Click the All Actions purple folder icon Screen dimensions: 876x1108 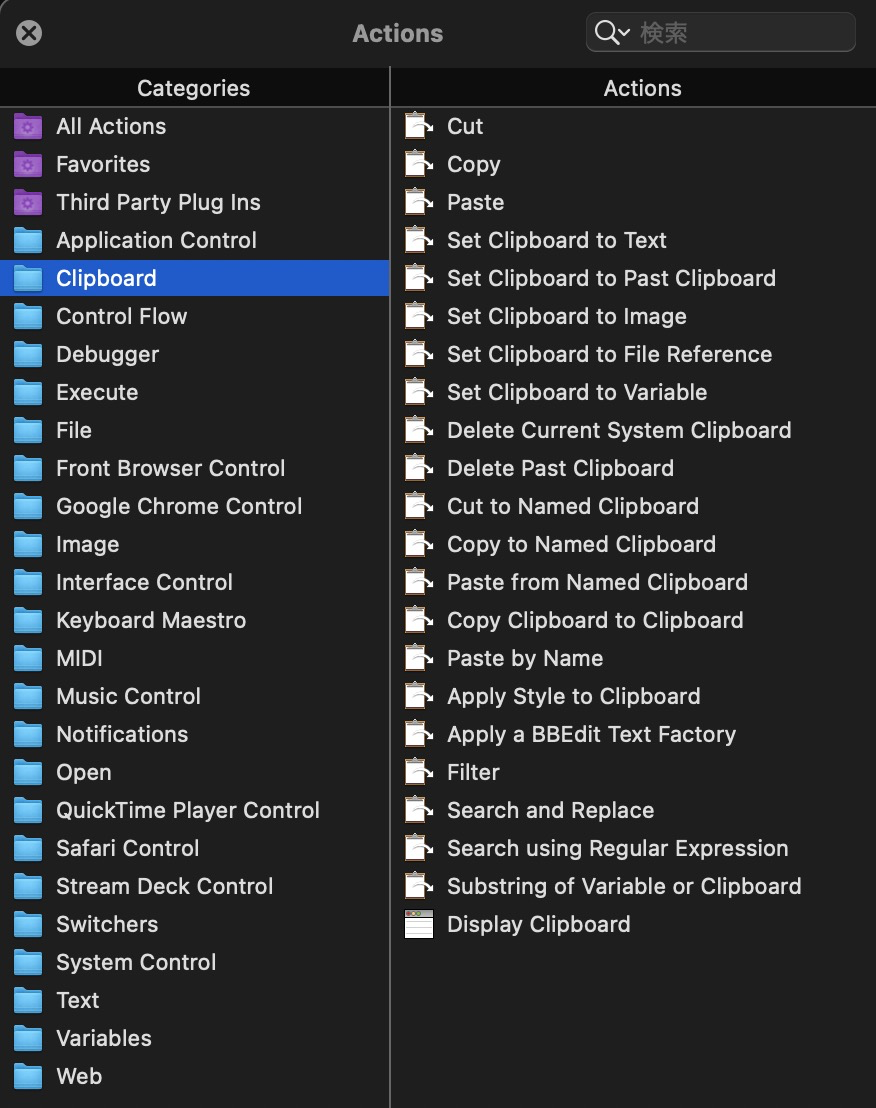click(28, 126)
